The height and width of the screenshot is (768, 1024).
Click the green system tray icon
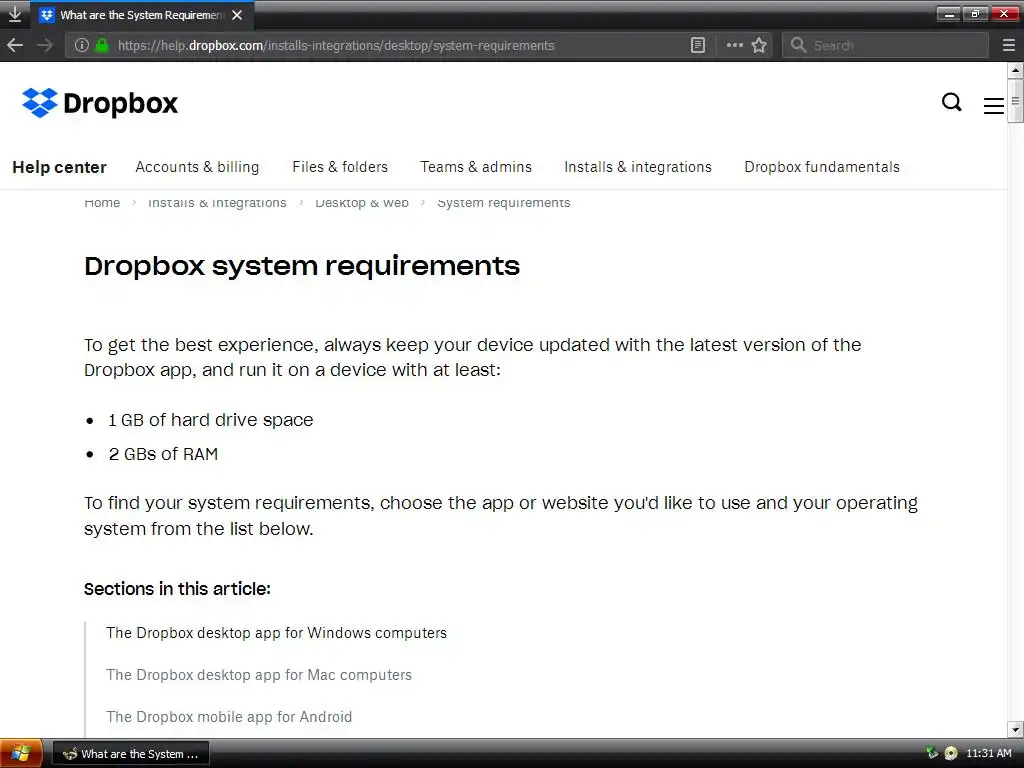point(932,752)
